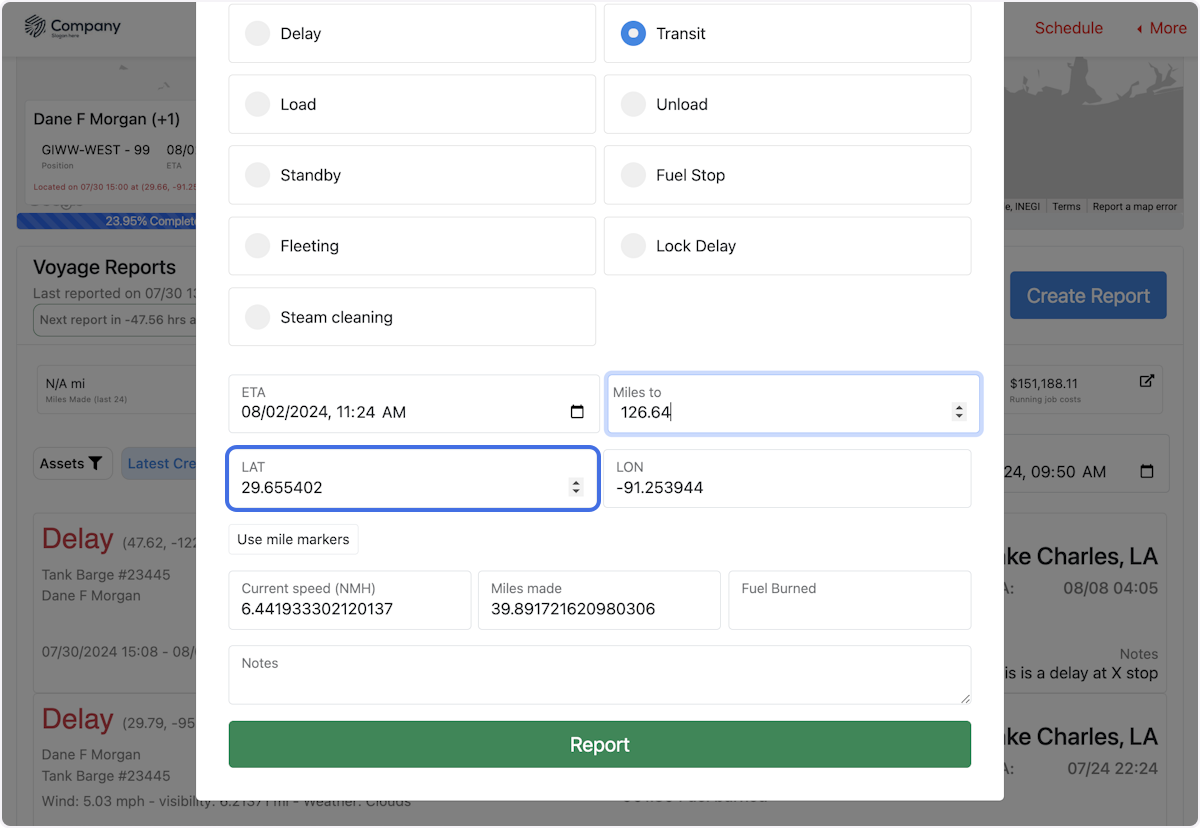
Task: Increment the Miles to value
Action: (x=959, y=406)
